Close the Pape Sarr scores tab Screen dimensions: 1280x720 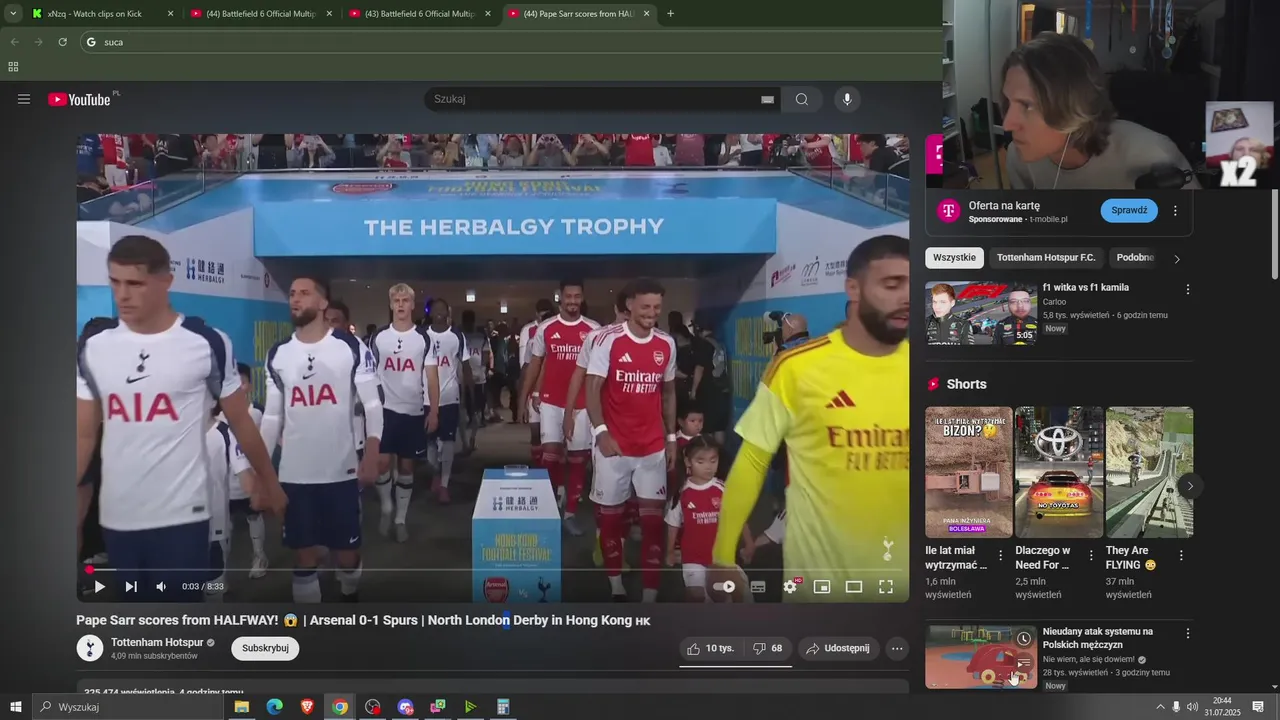(x=646, y=14)
